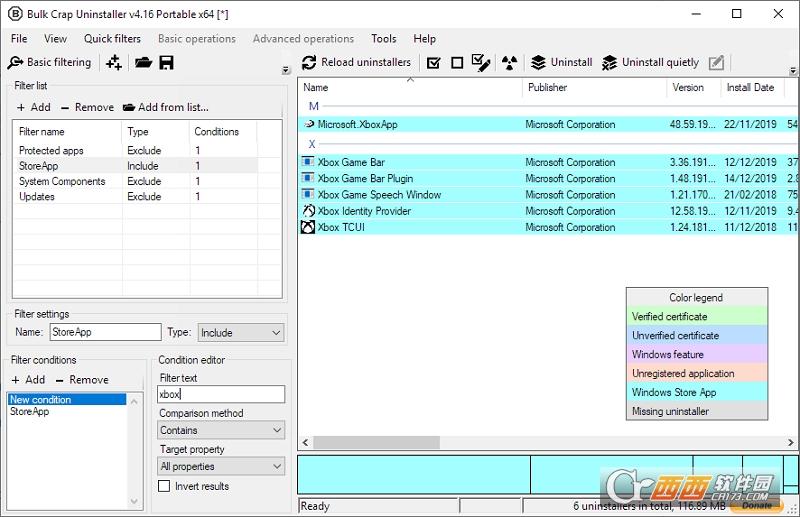Toggle the Invert results checkbox
The image size is (800, 517).
tap(164, 486)
